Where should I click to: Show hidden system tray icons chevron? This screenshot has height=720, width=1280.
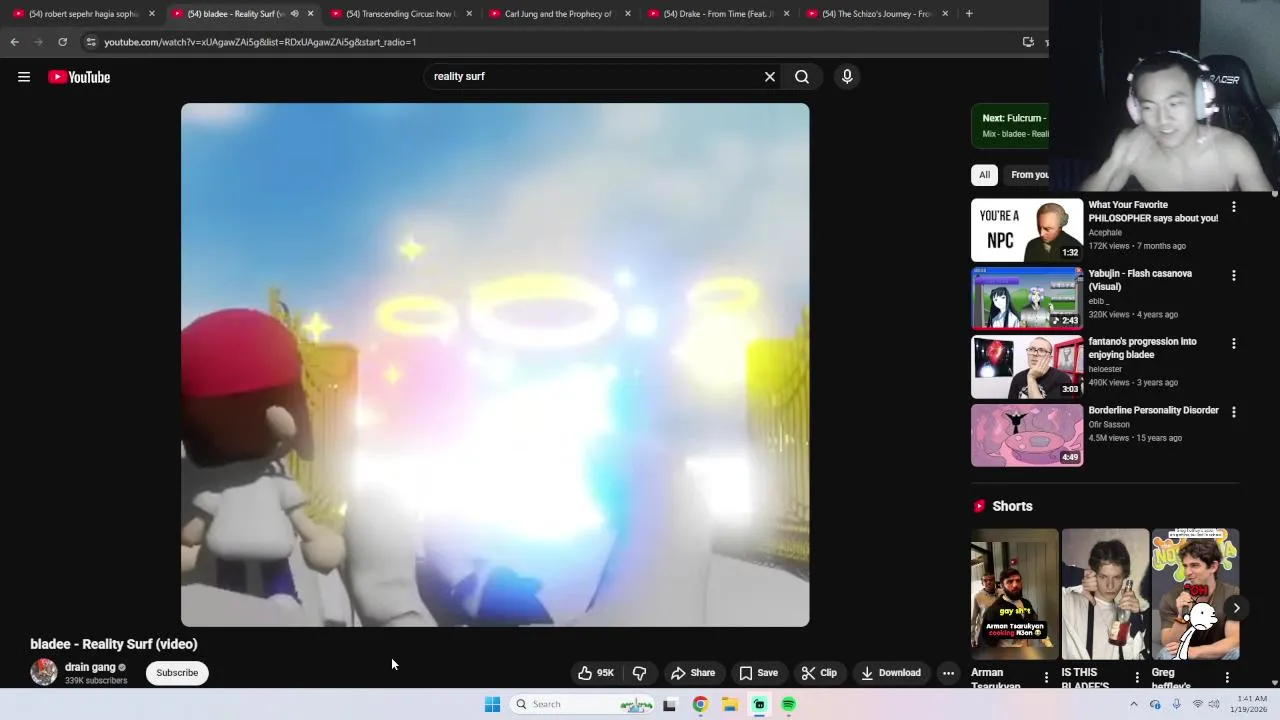coord(1133,704)
